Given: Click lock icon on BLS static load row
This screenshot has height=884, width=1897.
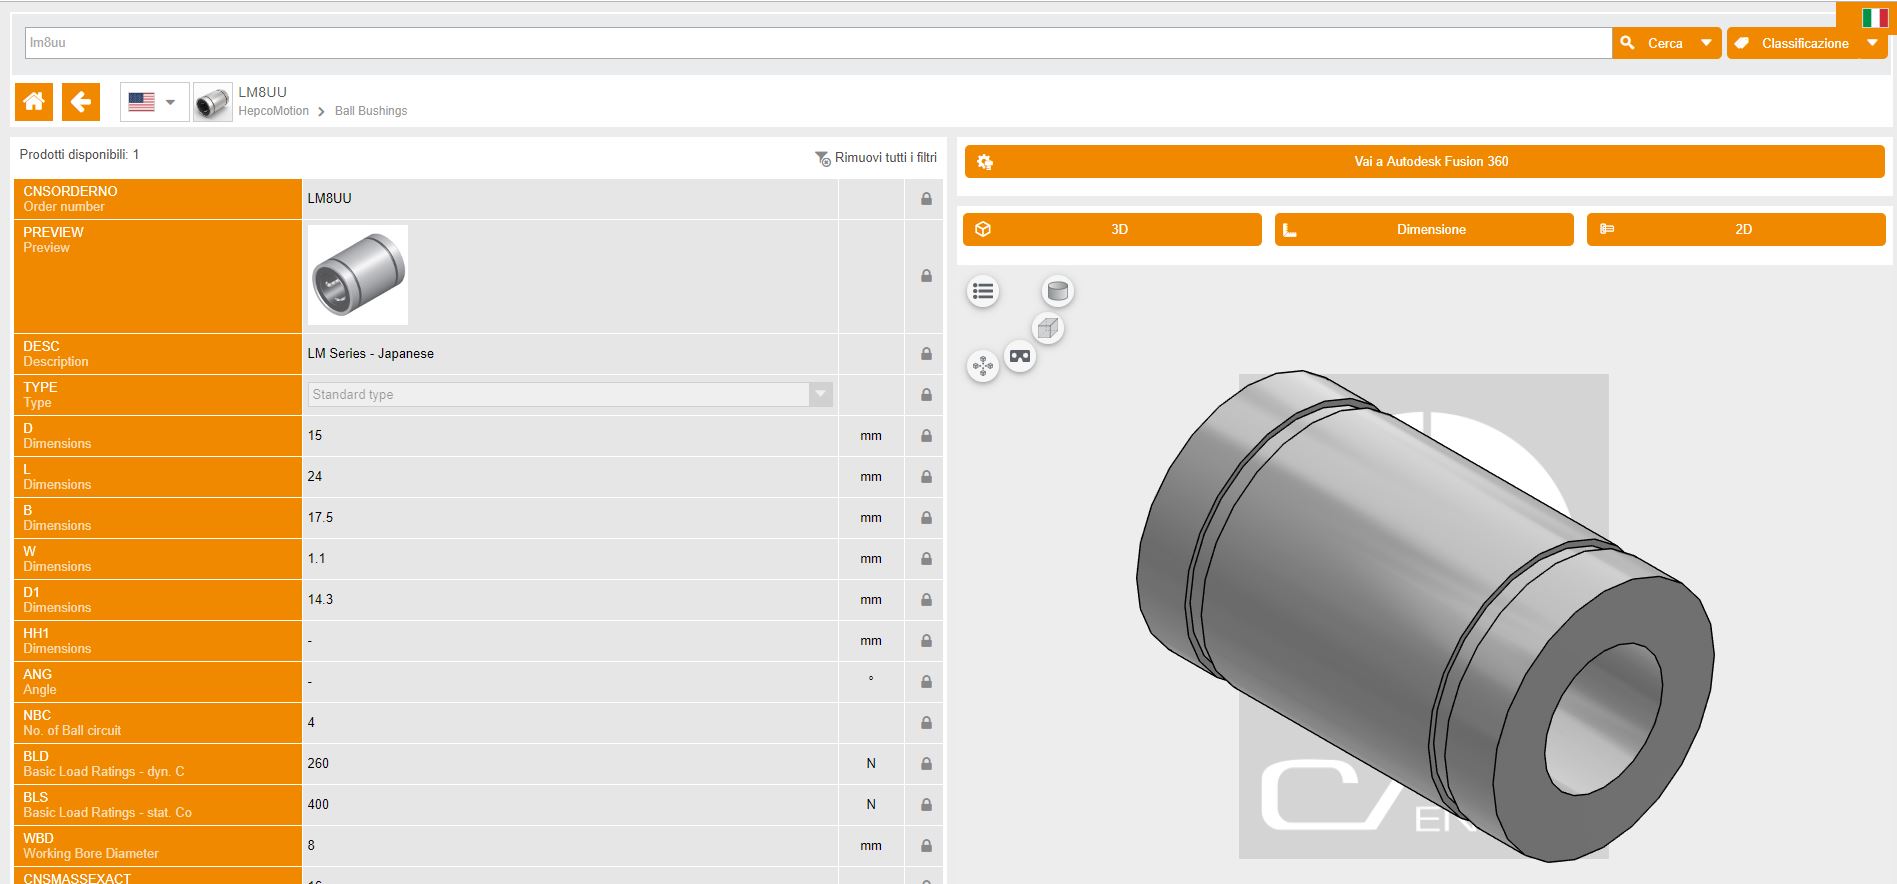Looking at the screenshot, I should [x=926, y=805].
